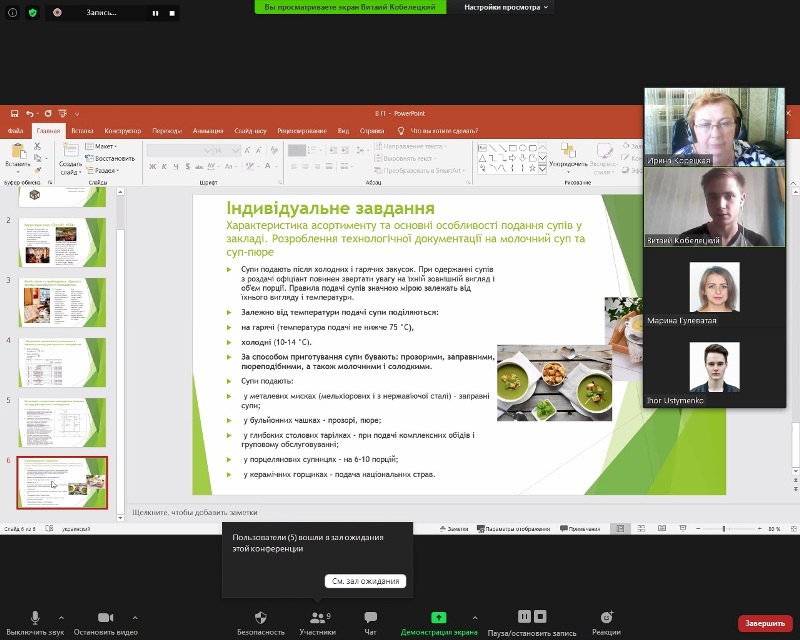Image resolution: width=800 pixels, height=640 pixels.
Task: Toggle the Заметки notes pane button
Action: pyautogui.click(x=454, y=529)
